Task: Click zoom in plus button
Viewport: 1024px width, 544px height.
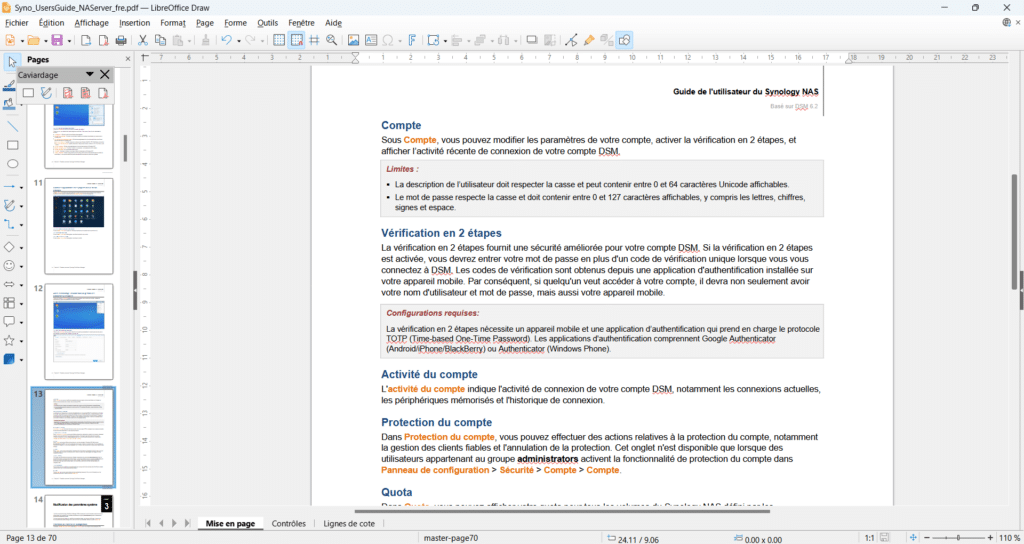Action: (x=991, y=538)
